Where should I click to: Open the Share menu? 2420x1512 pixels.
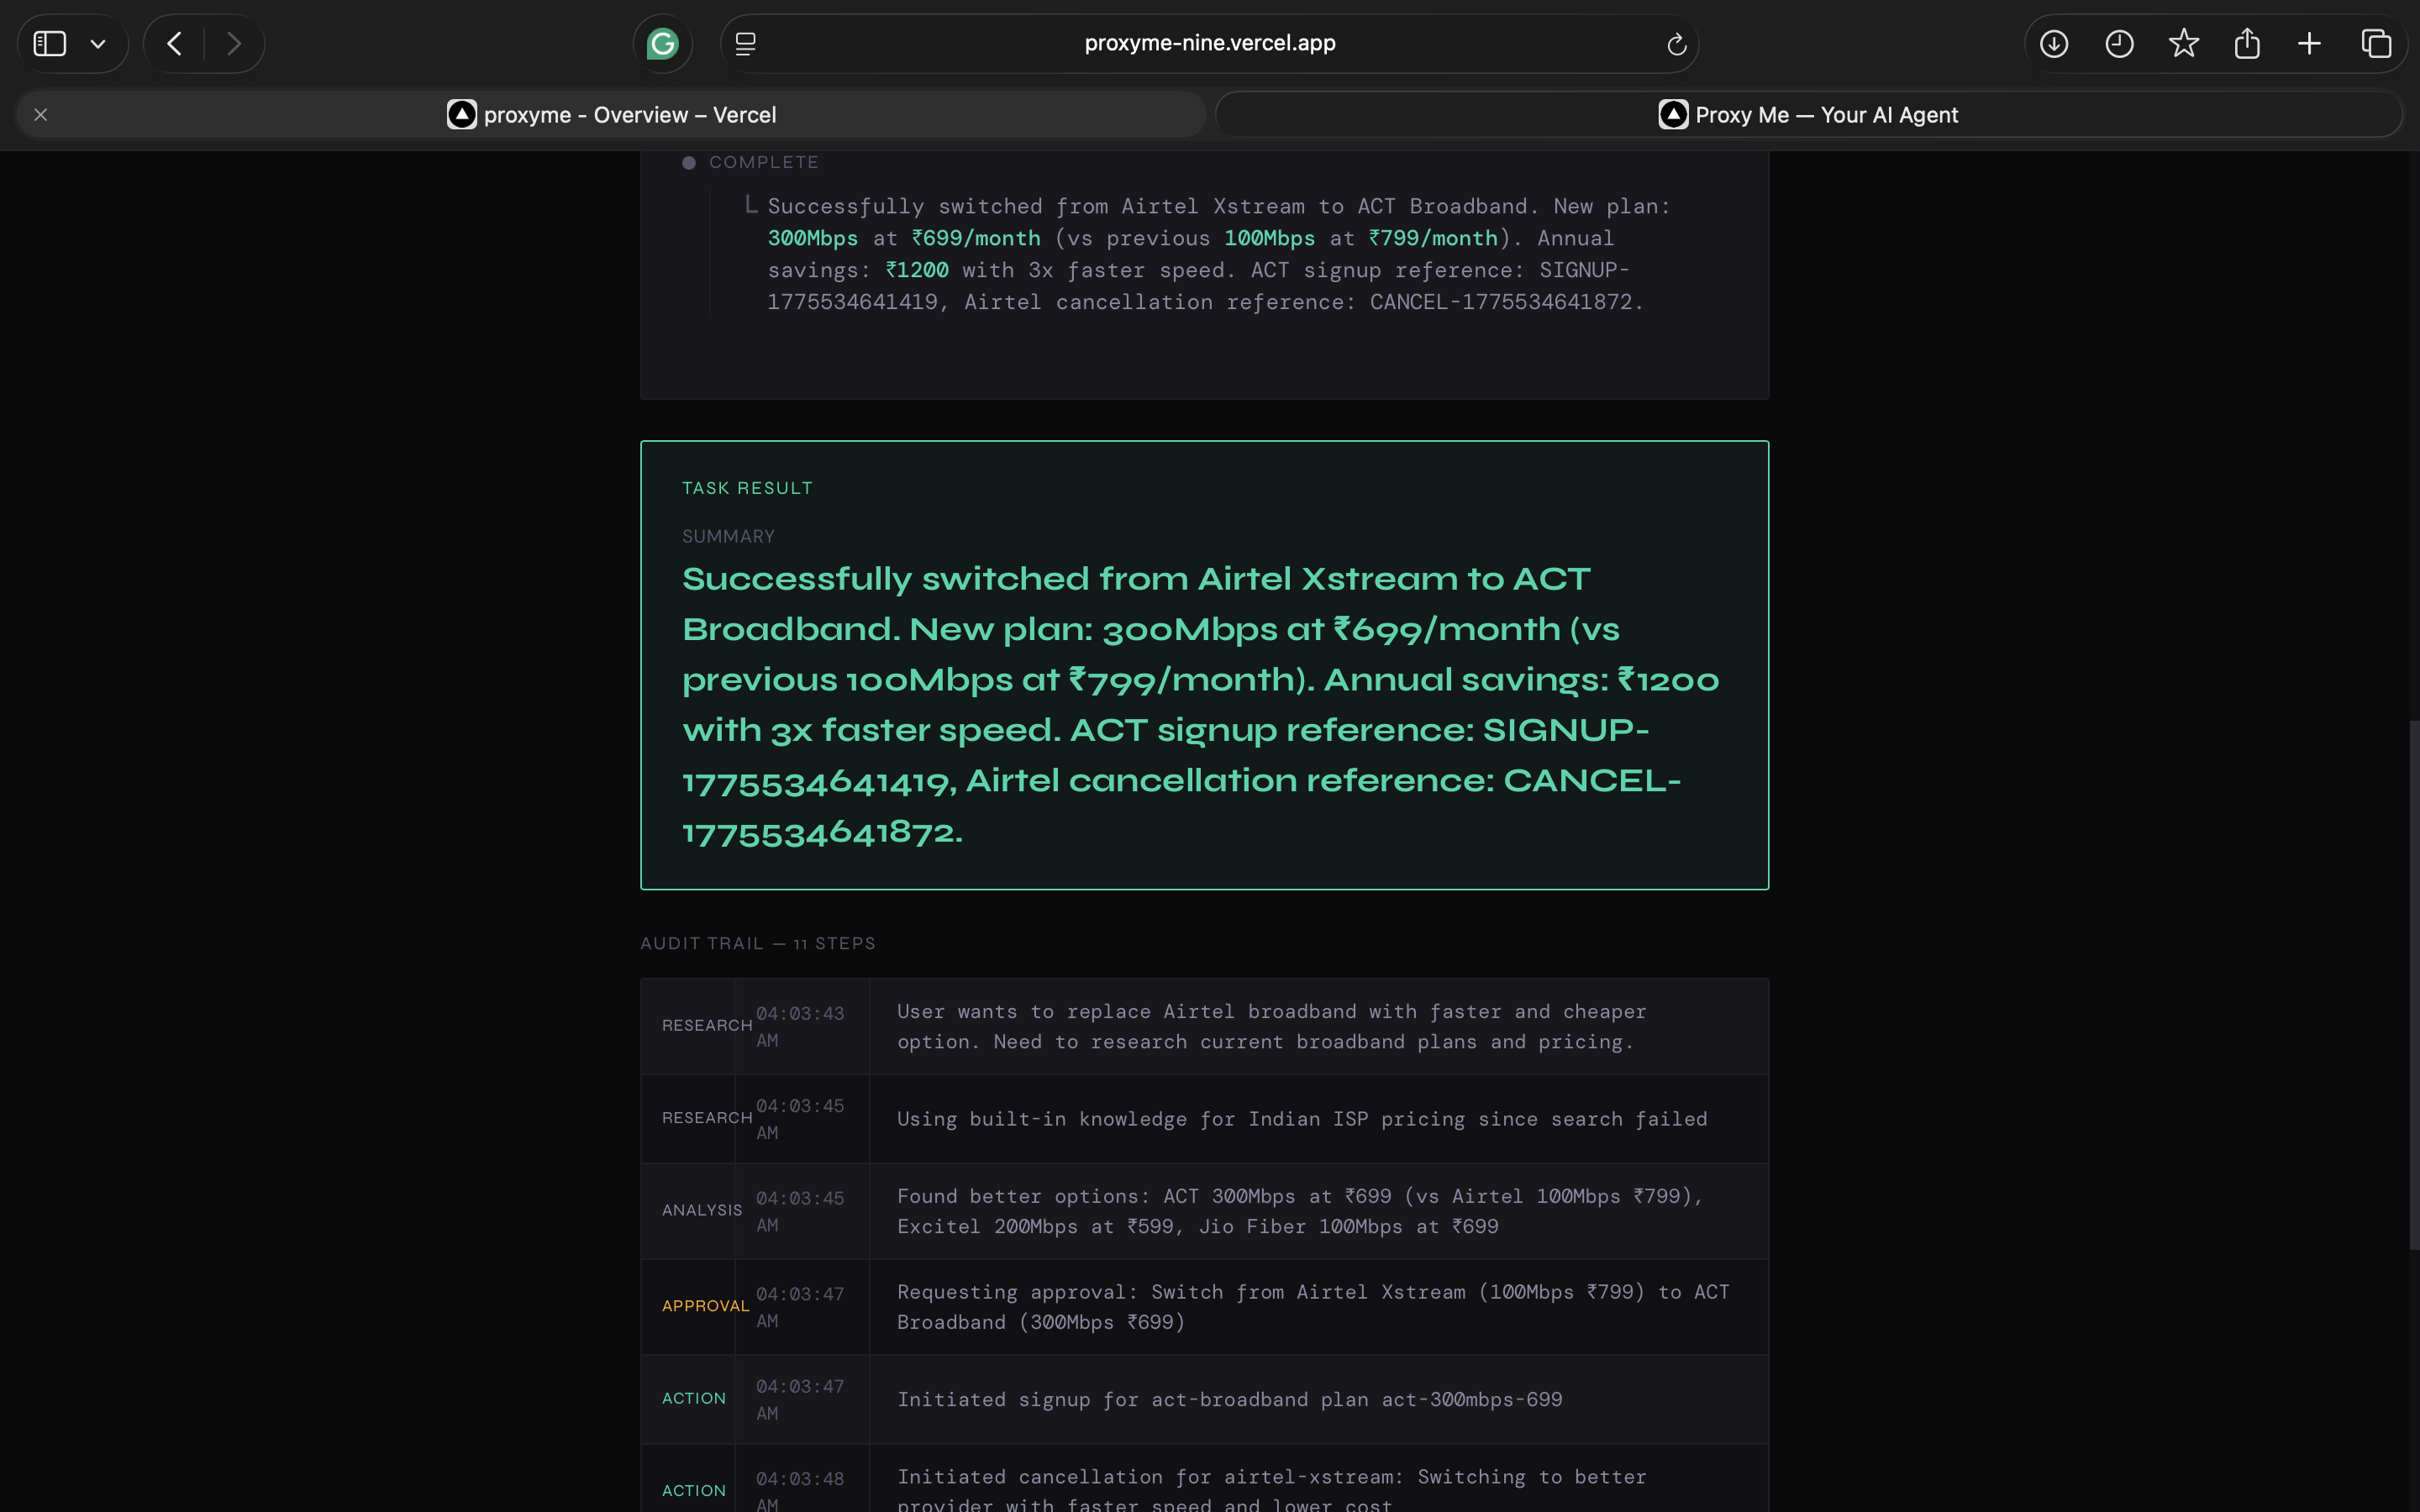click(x=2247, y=44)
